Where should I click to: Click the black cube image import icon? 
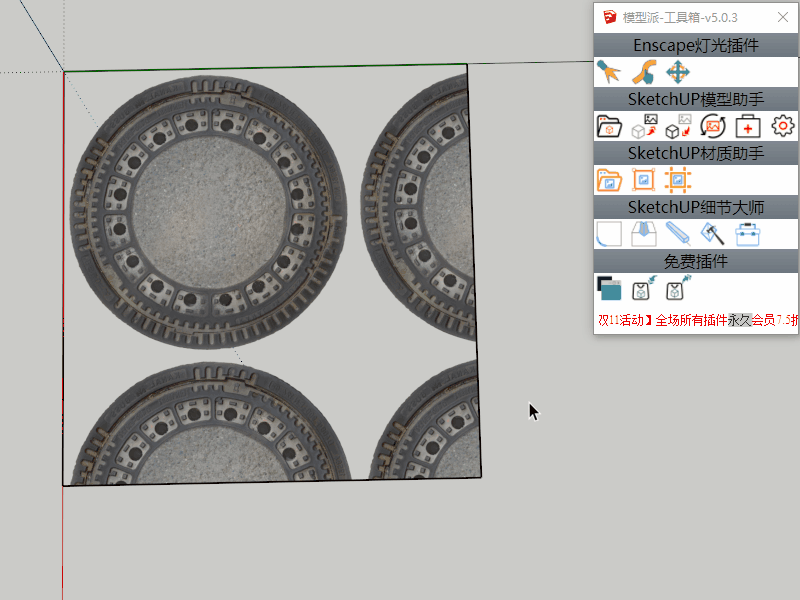[x=678, y=126]
